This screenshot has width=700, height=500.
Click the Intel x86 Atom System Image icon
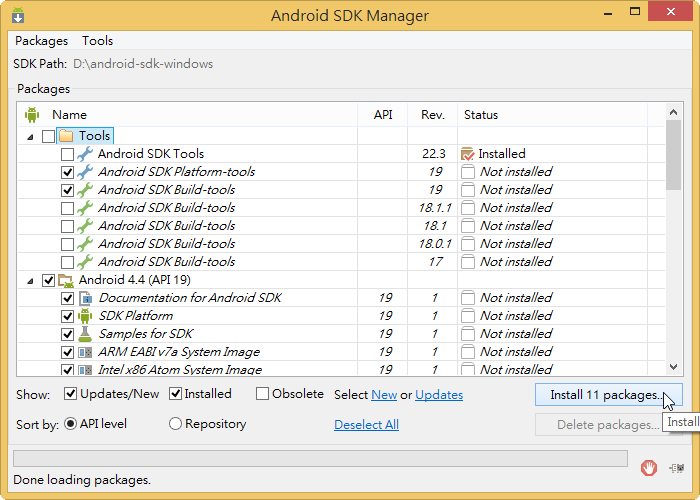point(85,370)
